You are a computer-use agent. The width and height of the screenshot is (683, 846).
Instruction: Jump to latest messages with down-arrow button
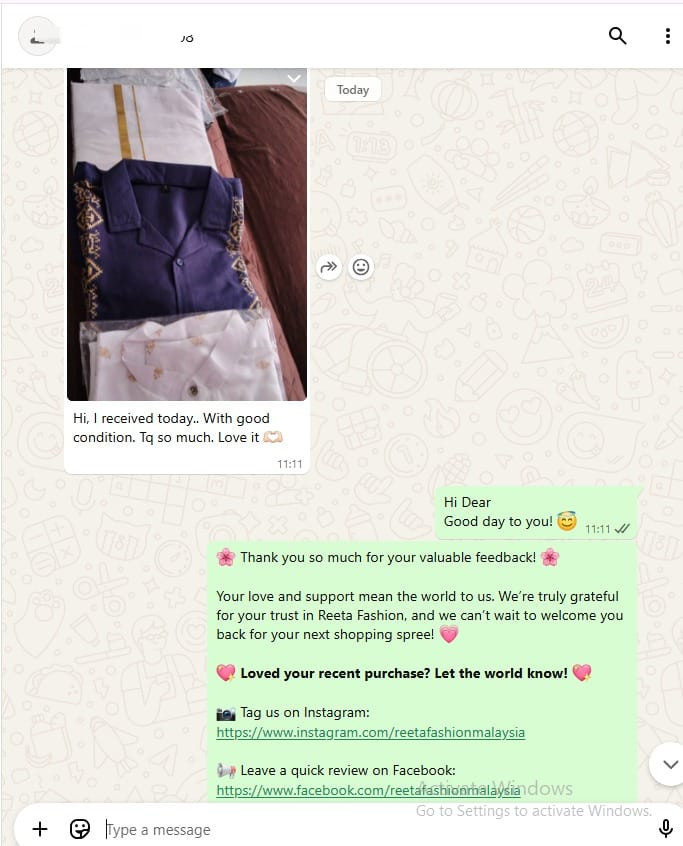670,765
